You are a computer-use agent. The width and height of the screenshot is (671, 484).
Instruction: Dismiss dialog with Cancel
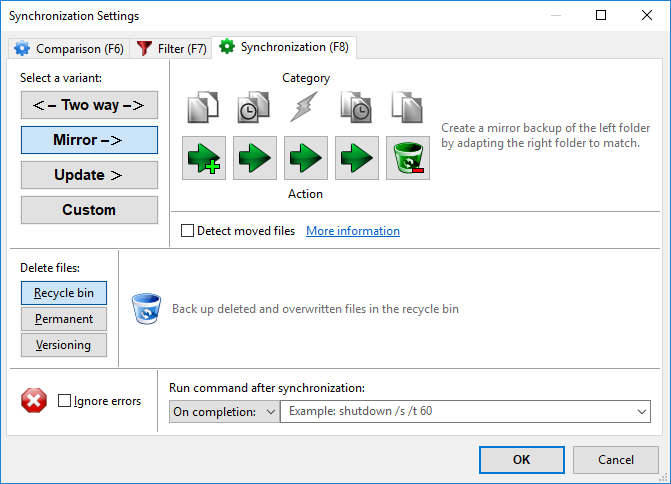tap(615, 460)
